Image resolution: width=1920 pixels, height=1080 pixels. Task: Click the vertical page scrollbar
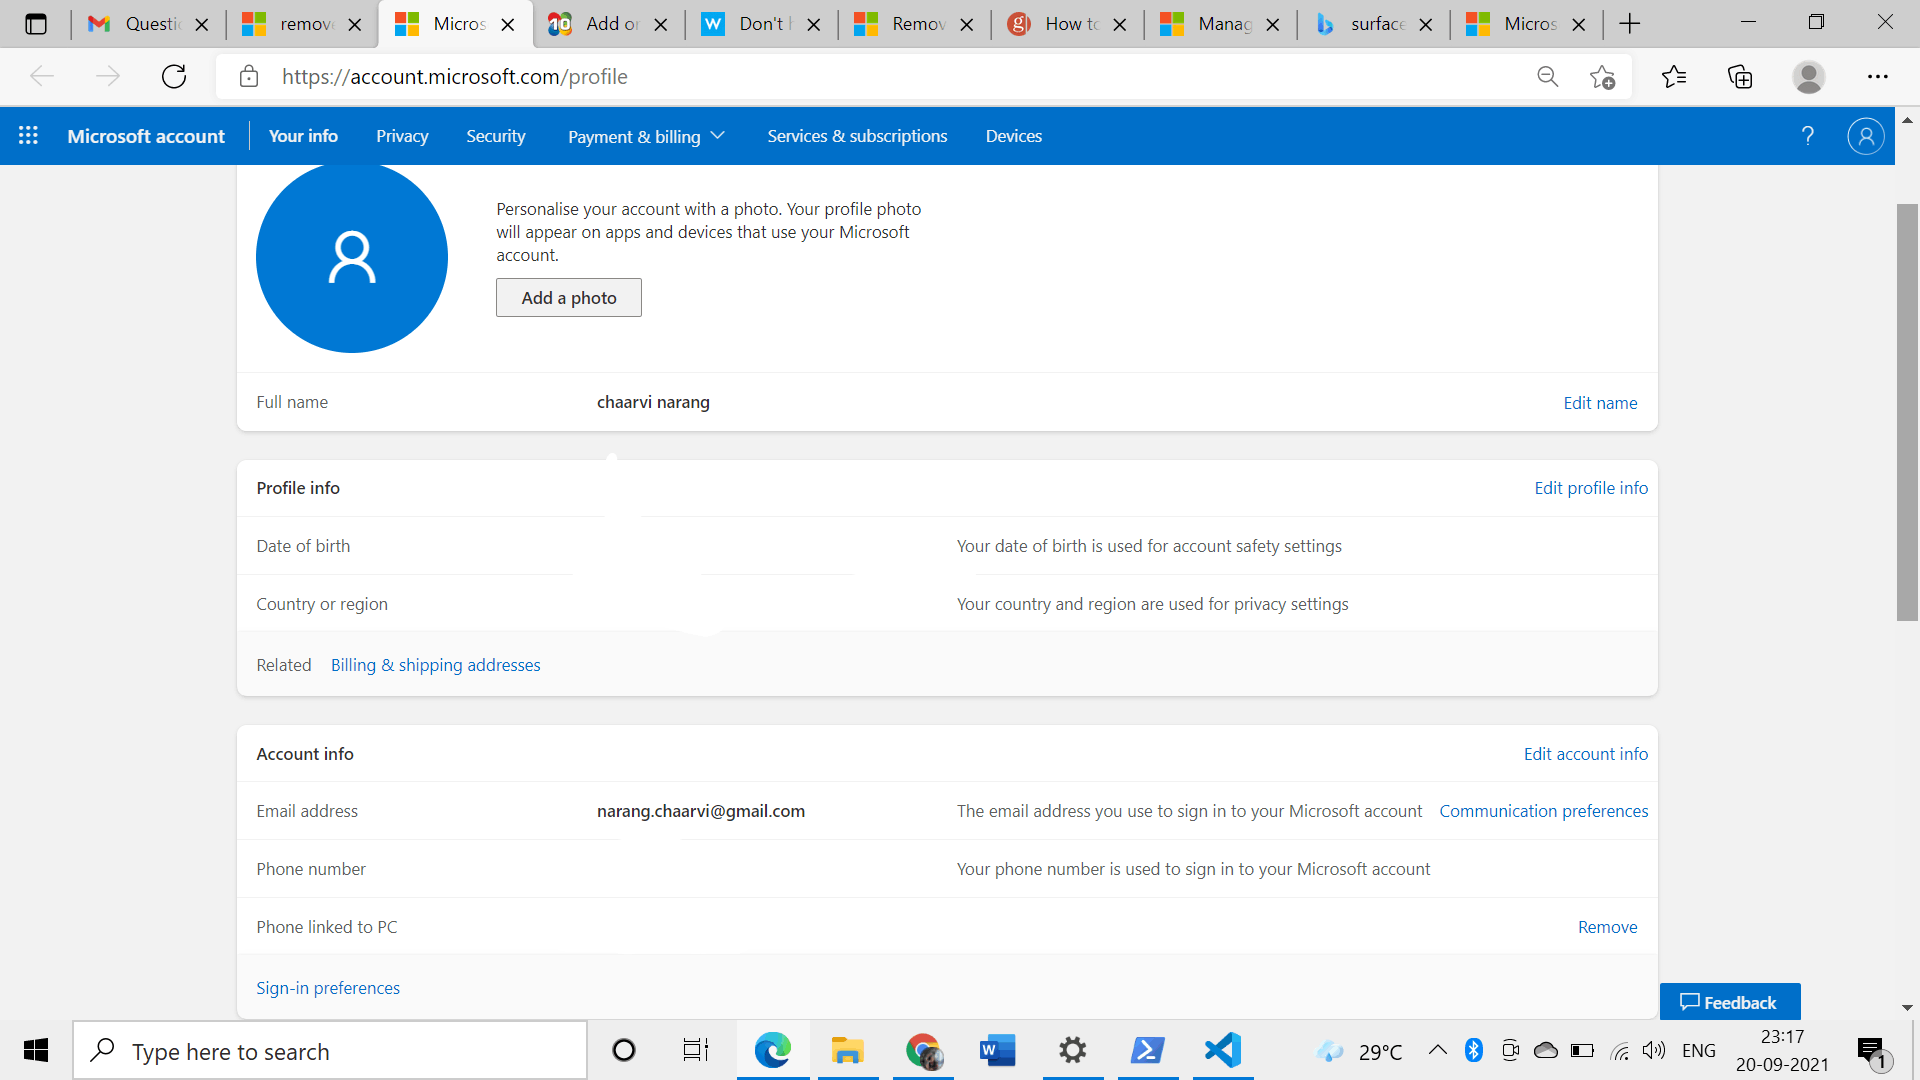coord(1906,412)
